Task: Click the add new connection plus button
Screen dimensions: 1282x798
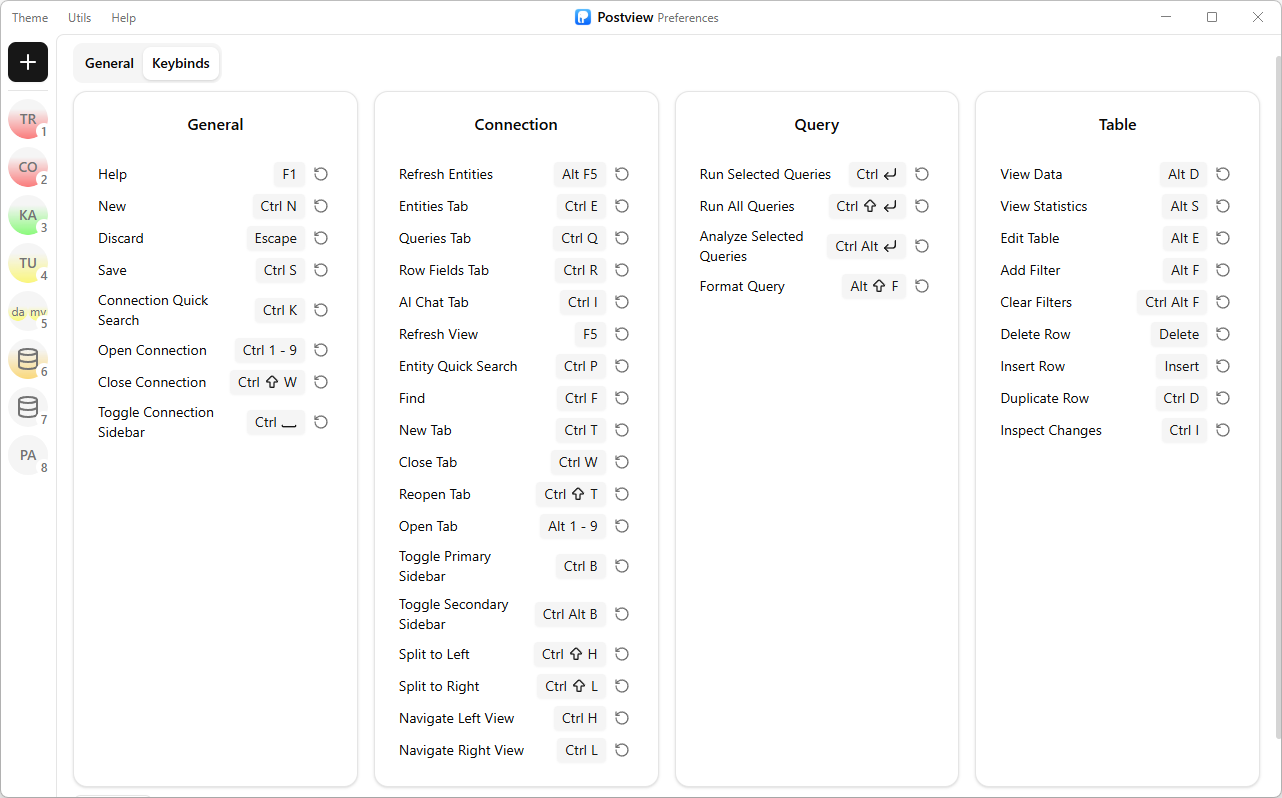Action: pyautogui.click(x=28, y=62)
